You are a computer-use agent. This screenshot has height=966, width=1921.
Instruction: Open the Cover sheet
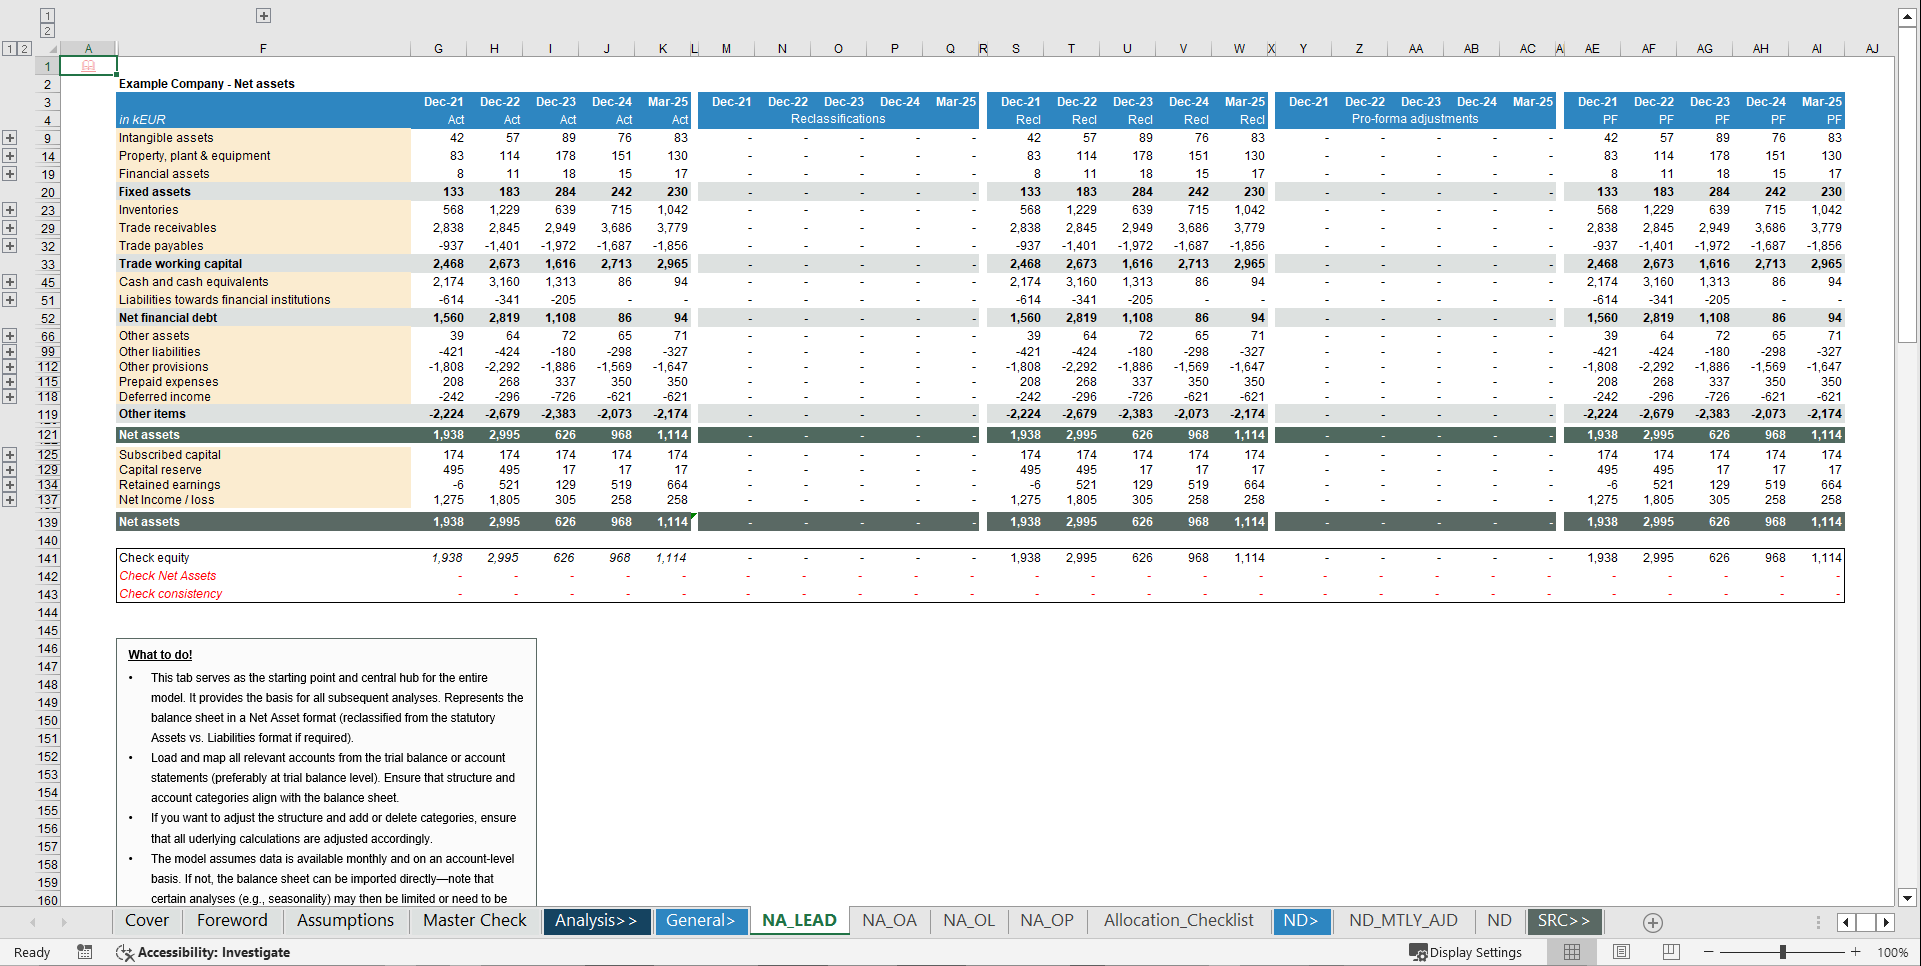click(146, 921)
